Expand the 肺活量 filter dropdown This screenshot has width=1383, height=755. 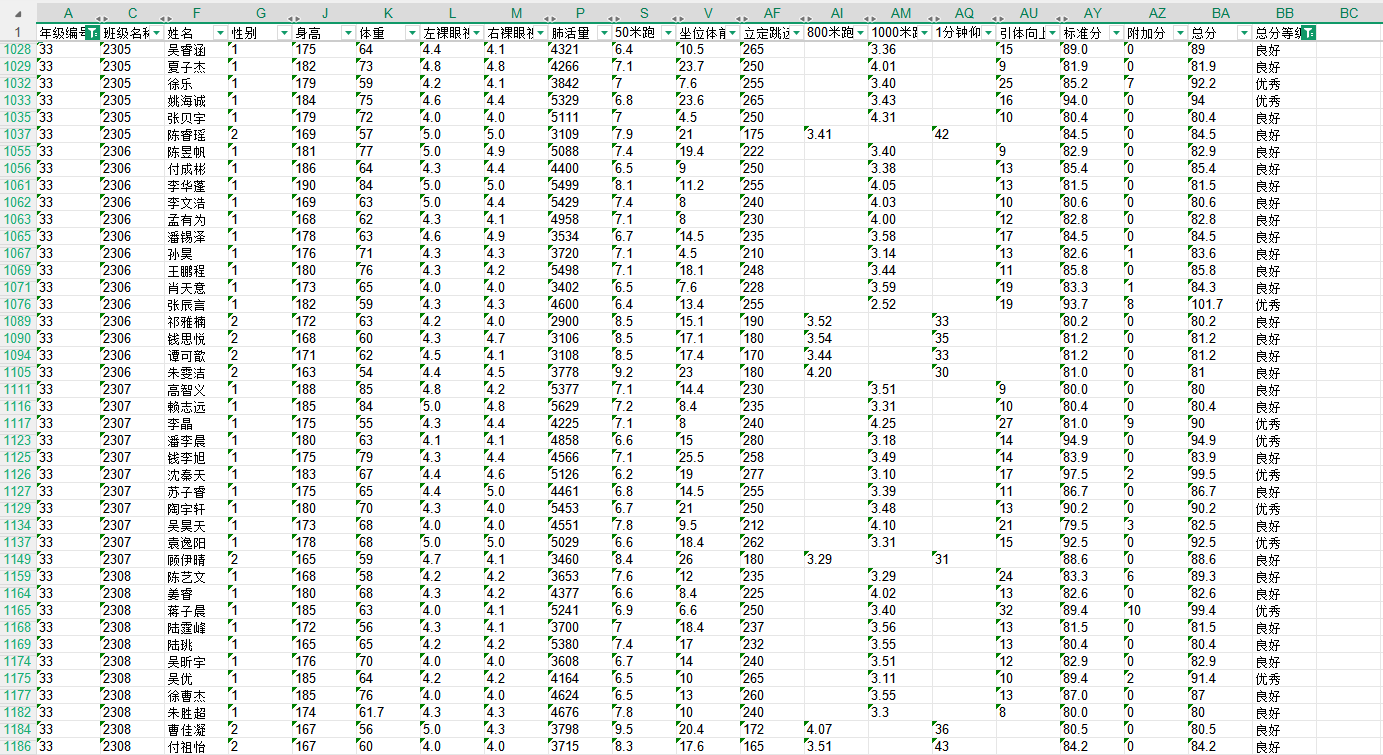pos(603,33)
